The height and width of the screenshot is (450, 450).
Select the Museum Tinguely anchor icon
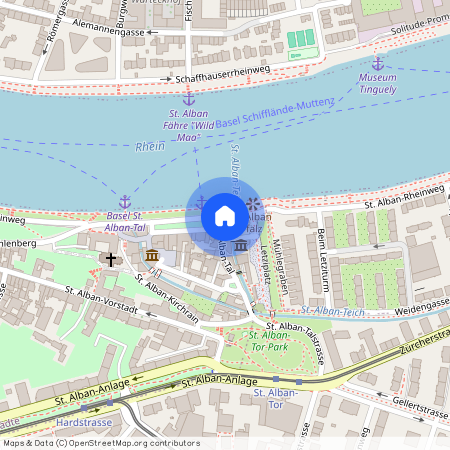click(x=378, y=64)
